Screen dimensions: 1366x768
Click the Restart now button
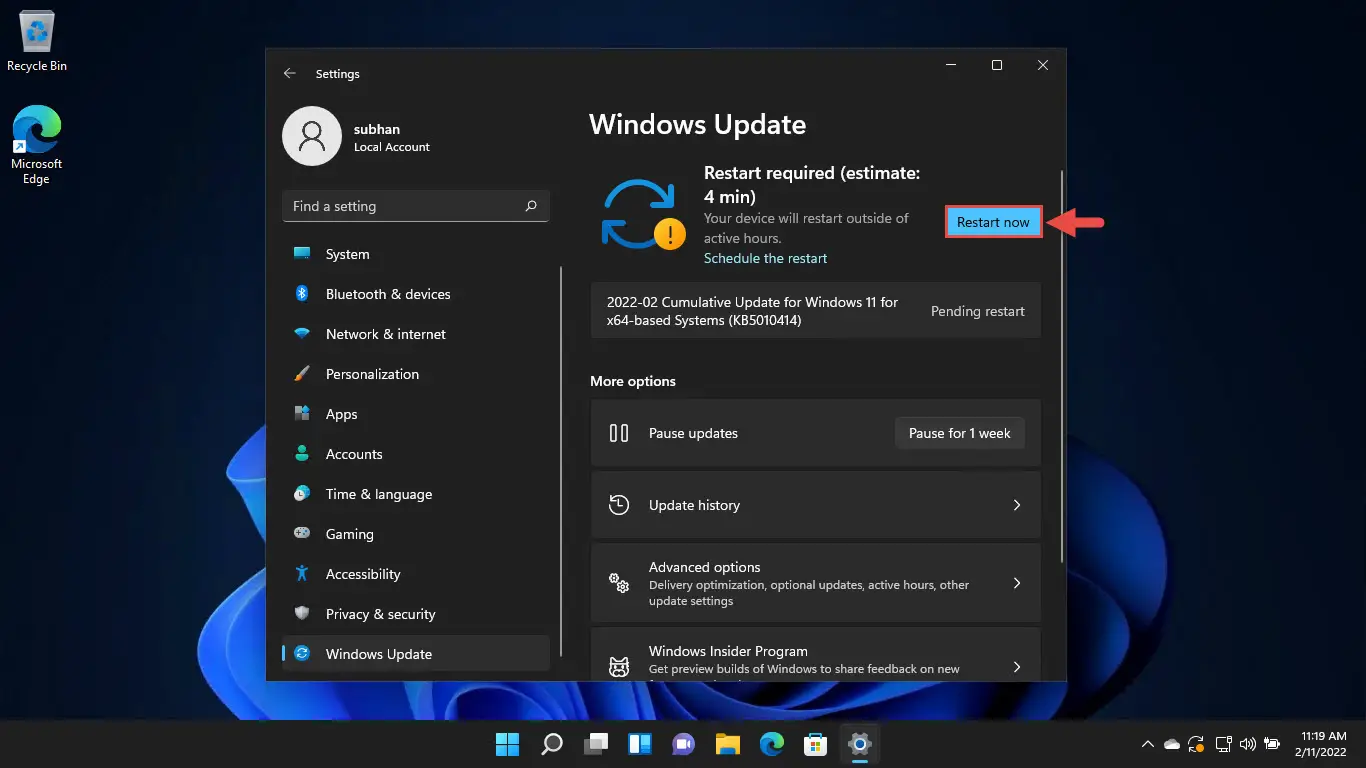click(993, 222)
